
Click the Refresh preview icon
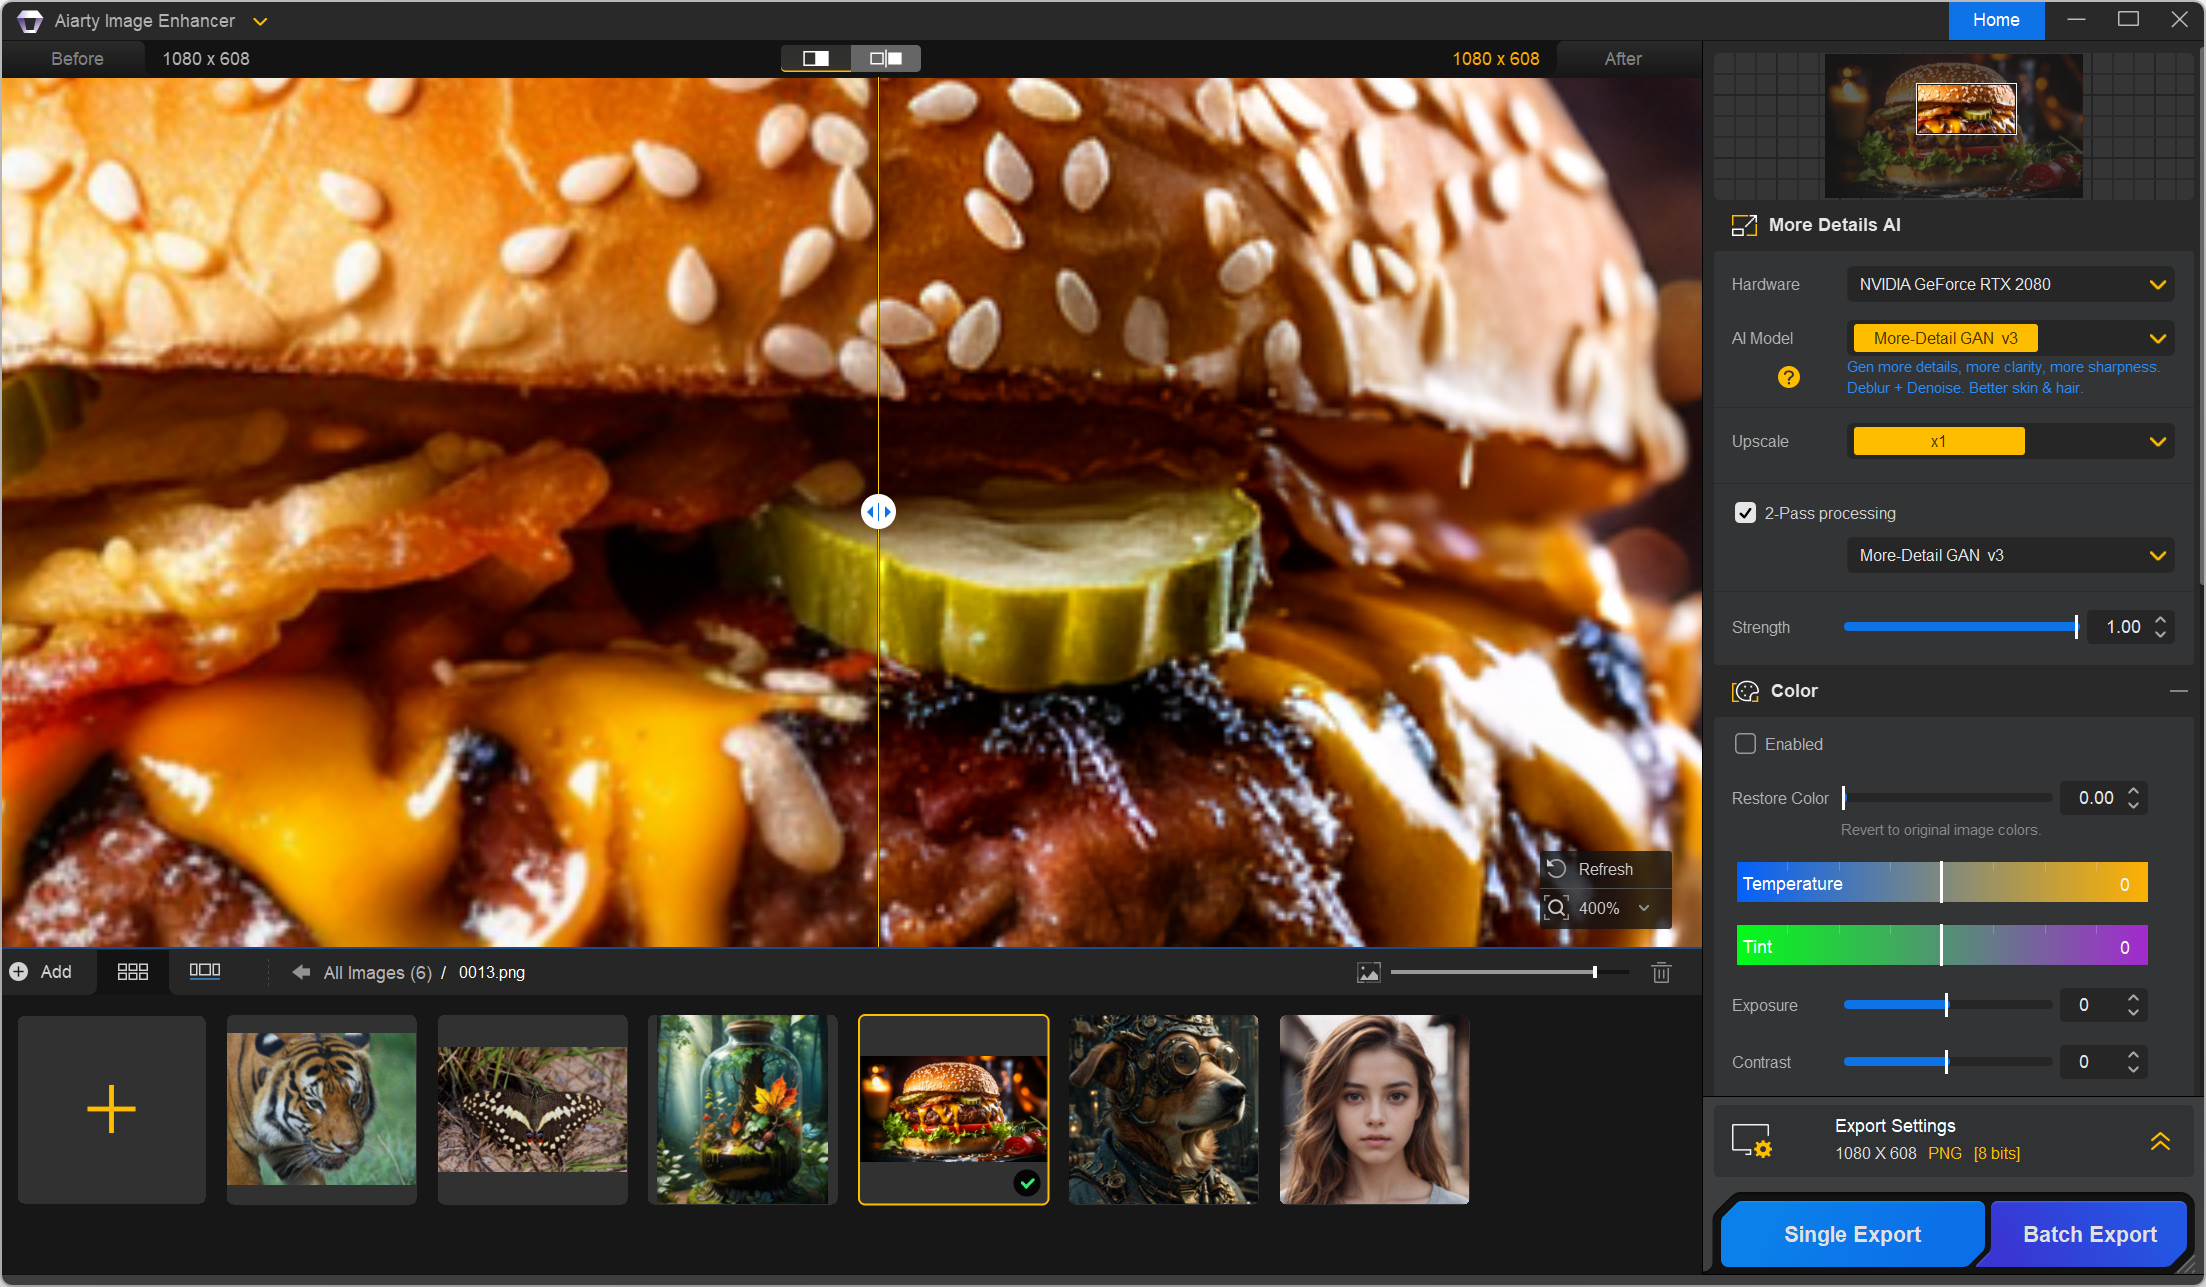coord(1557,868)
